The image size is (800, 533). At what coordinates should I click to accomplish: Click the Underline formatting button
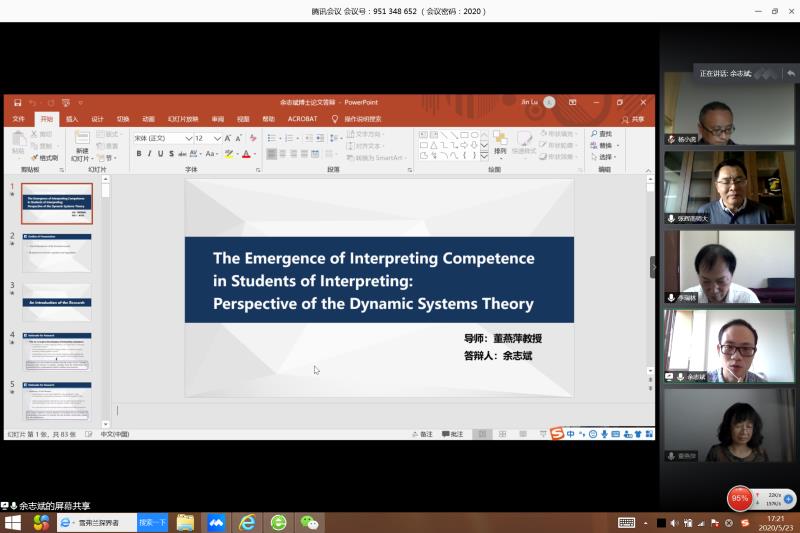(x=161, y=154)
